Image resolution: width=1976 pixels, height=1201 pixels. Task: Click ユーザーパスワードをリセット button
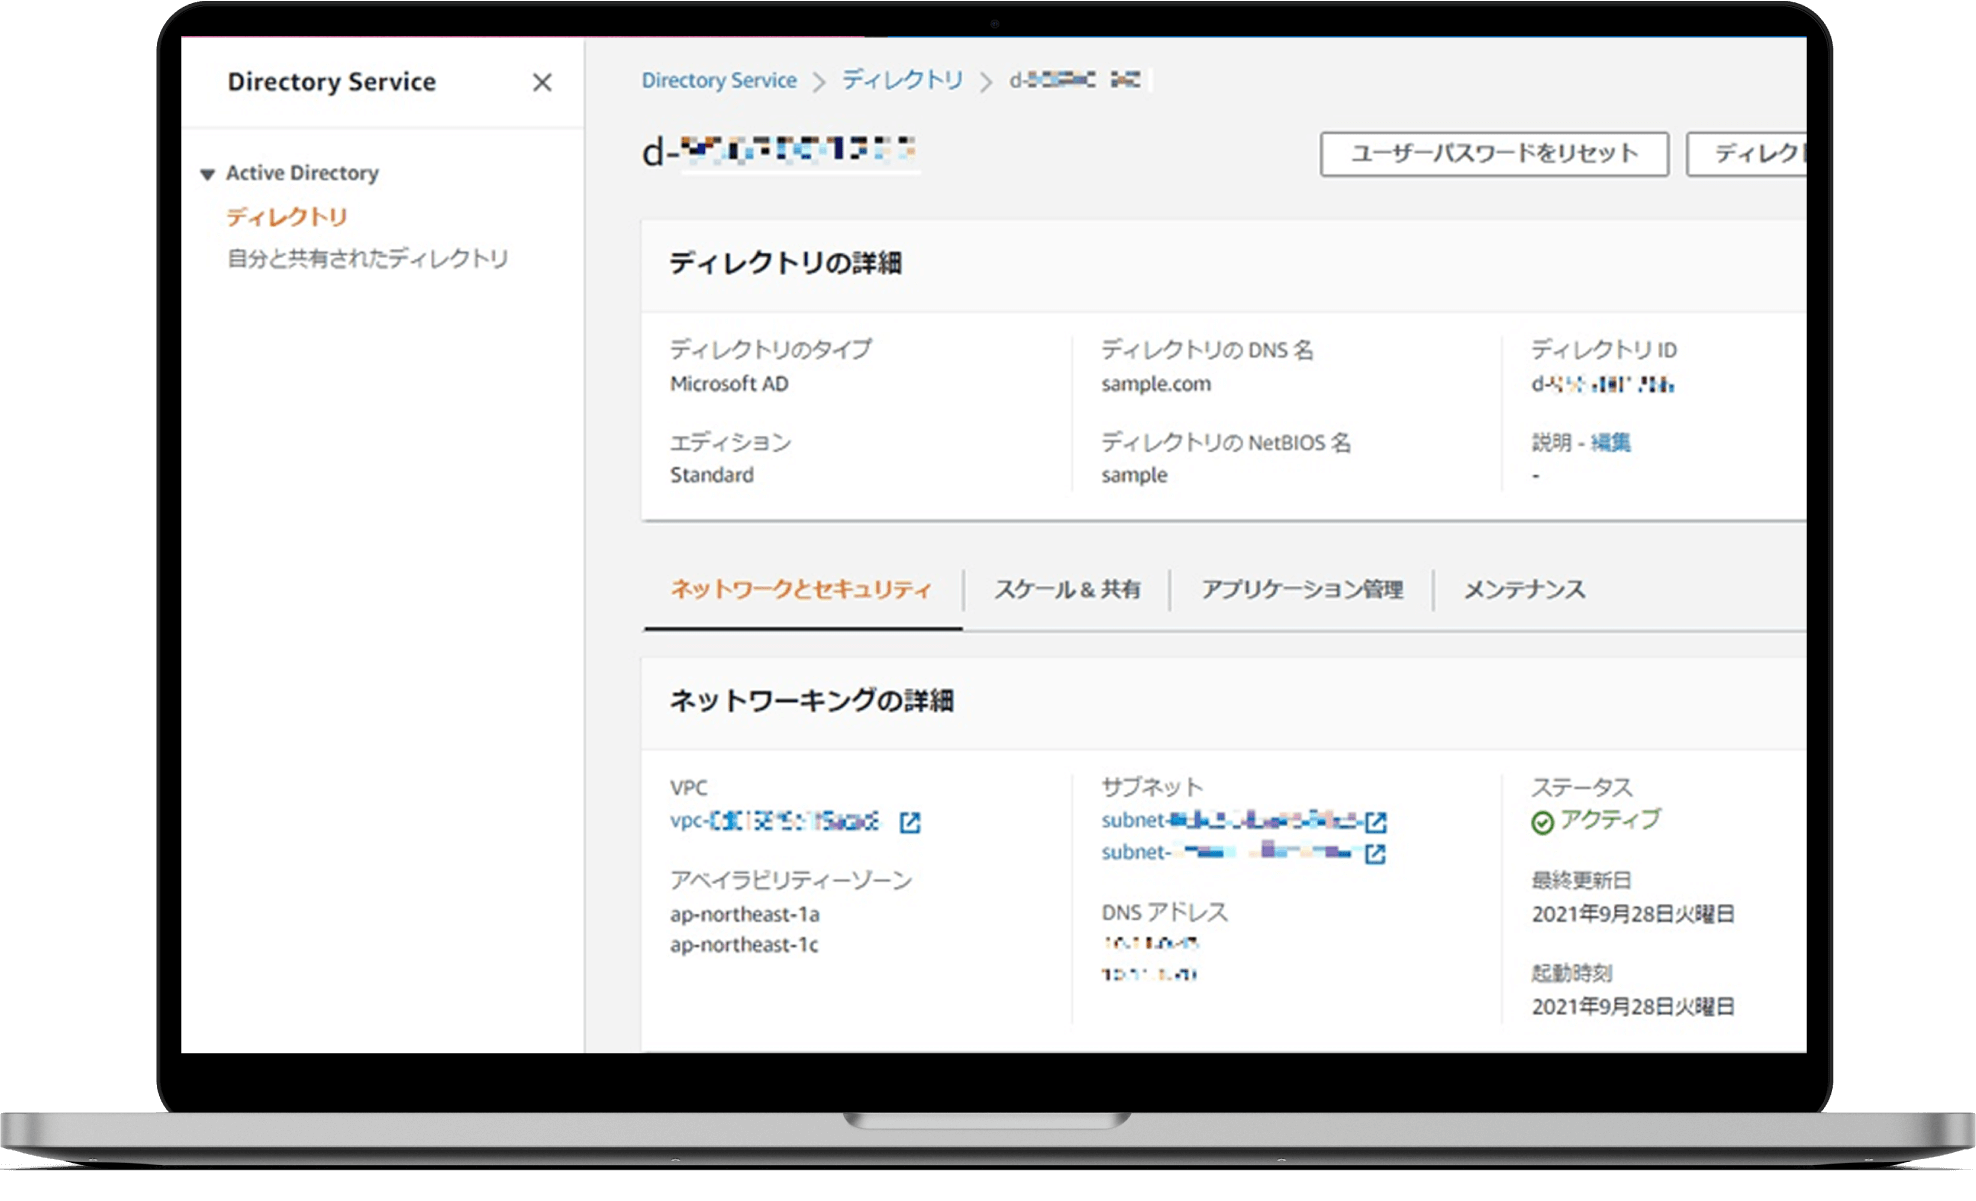coord(1494,154)
